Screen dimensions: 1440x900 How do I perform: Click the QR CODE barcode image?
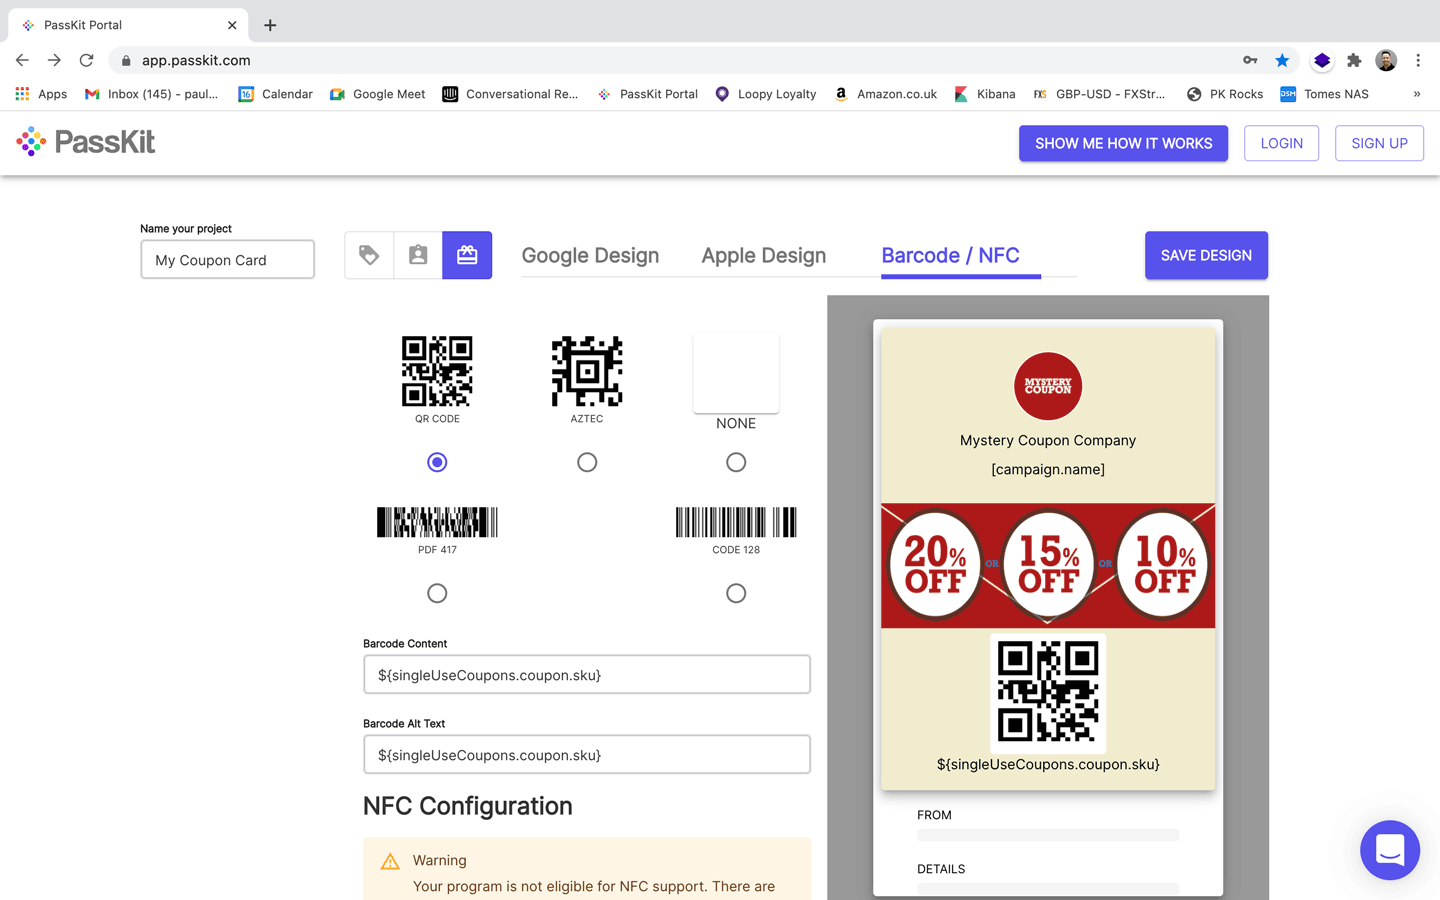pyautogui.click(x=437, y=371)
